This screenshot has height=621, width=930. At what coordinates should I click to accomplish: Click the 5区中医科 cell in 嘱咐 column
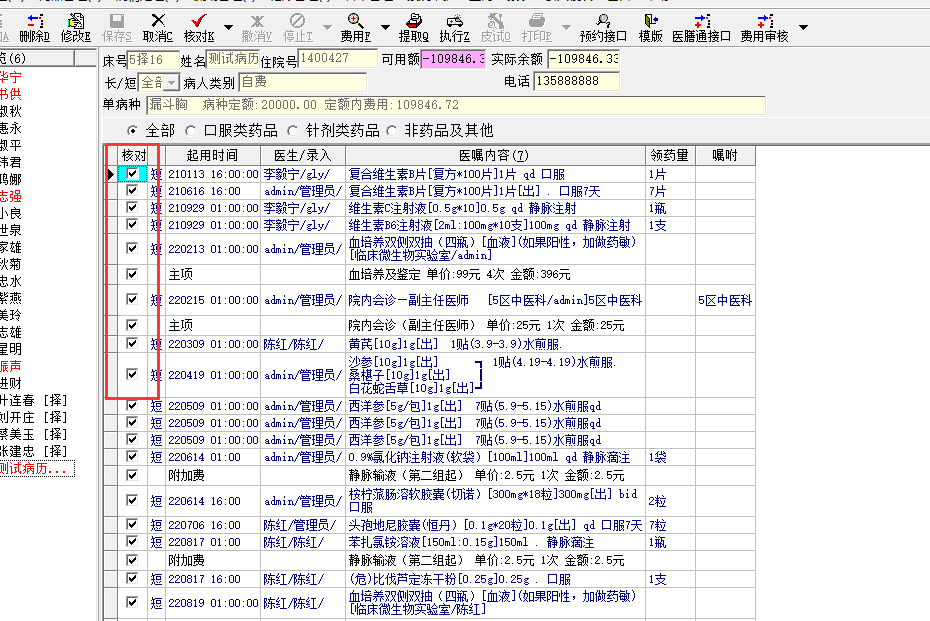point(725,300)
